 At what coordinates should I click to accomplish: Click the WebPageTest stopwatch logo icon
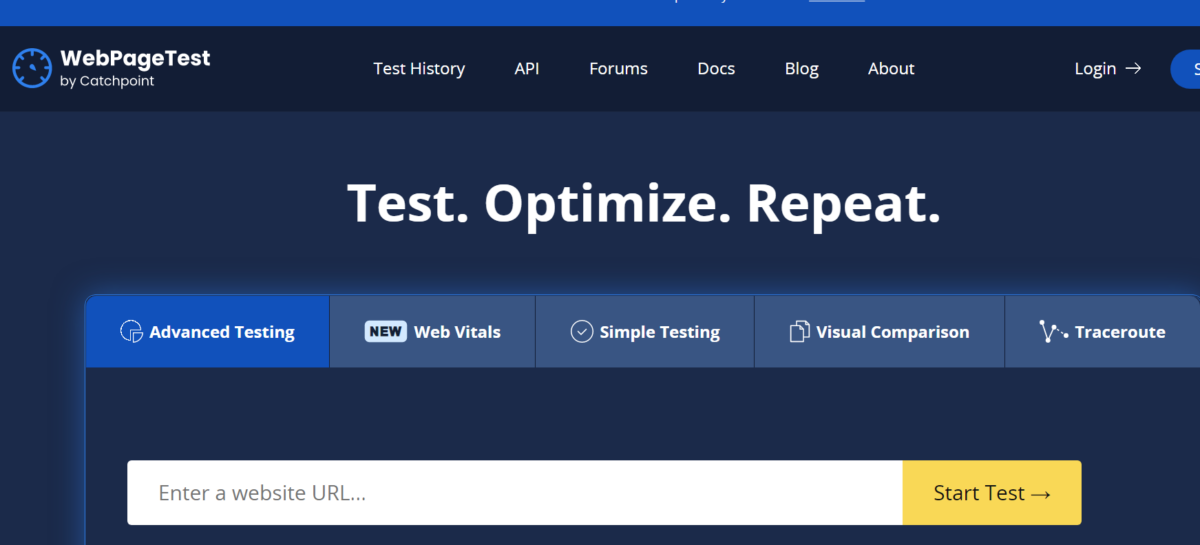pos(32,68)
